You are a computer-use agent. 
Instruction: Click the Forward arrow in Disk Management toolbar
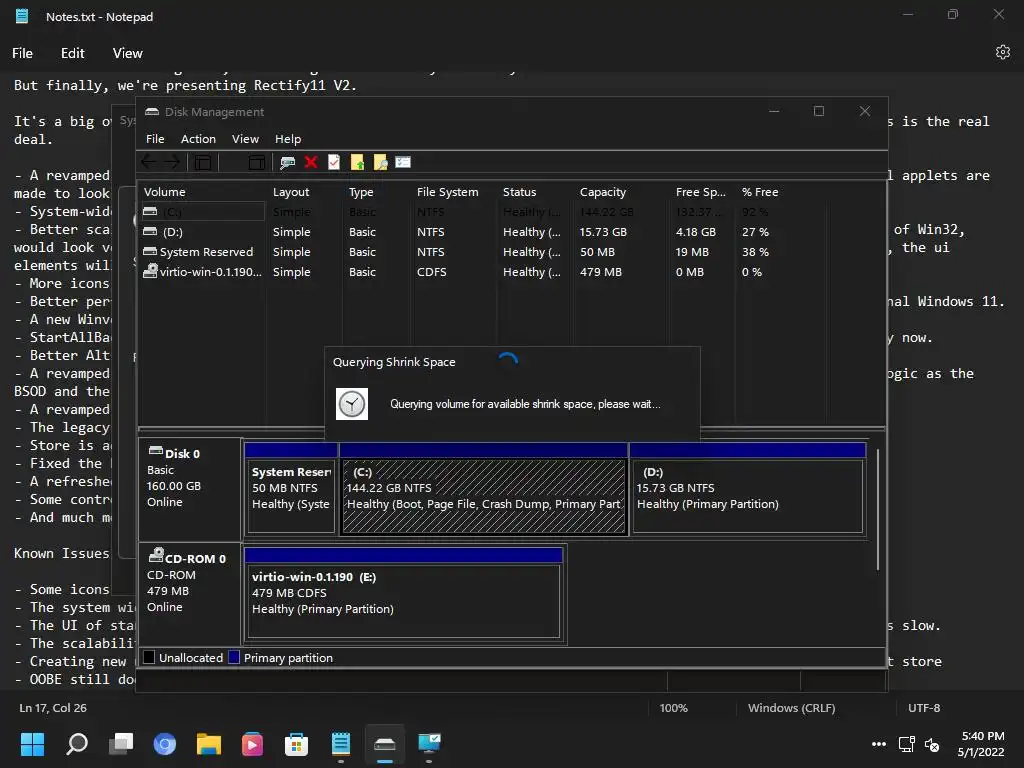pos(172,162)
